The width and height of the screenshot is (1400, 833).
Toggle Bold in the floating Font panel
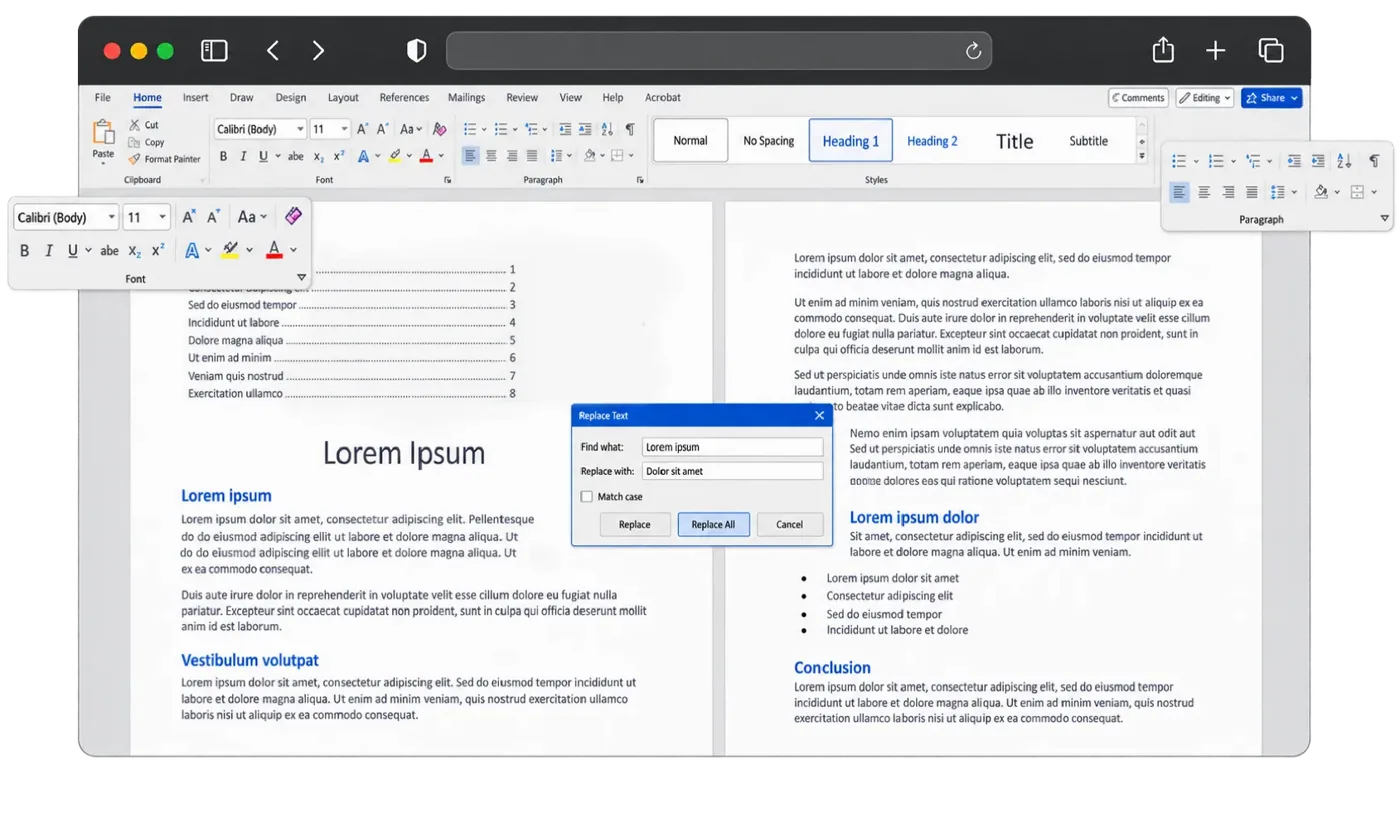25,250
